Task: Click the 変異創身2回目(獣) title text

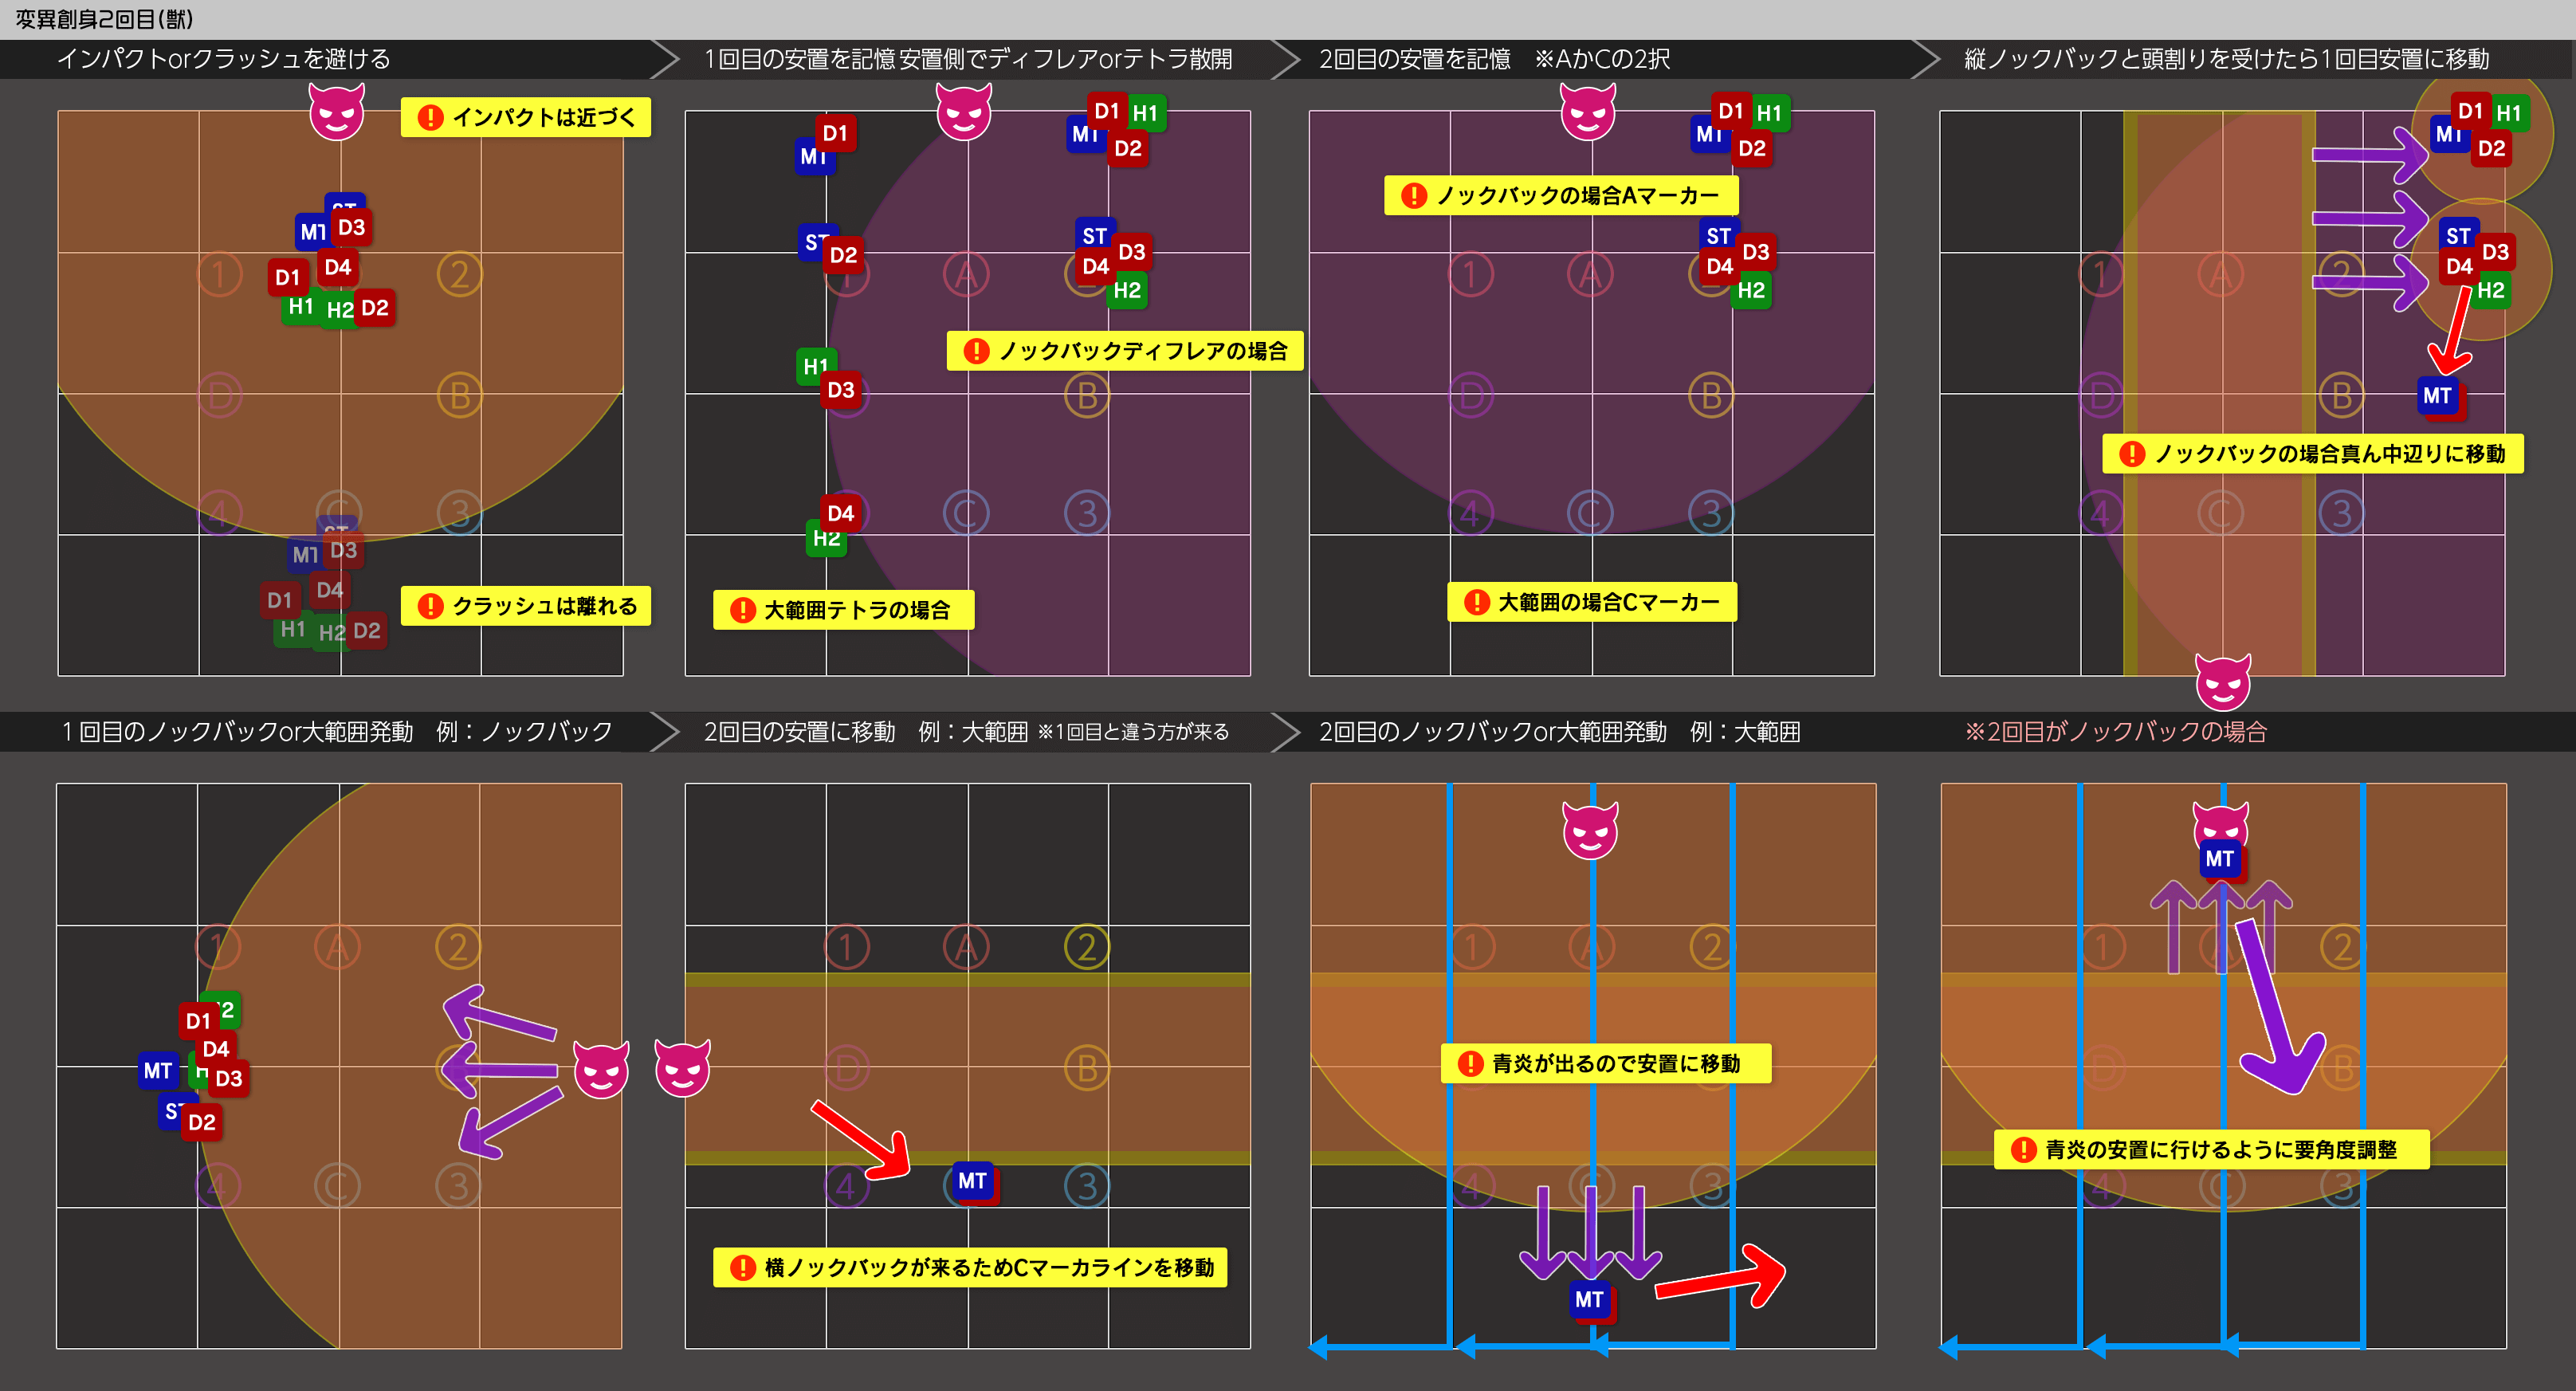Action: (x=104, y=19)
